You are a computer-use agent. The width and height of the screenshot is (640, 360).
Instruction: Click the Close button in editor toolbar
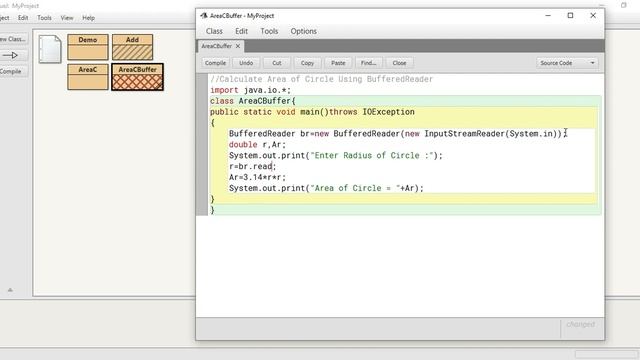coord(399,63)
